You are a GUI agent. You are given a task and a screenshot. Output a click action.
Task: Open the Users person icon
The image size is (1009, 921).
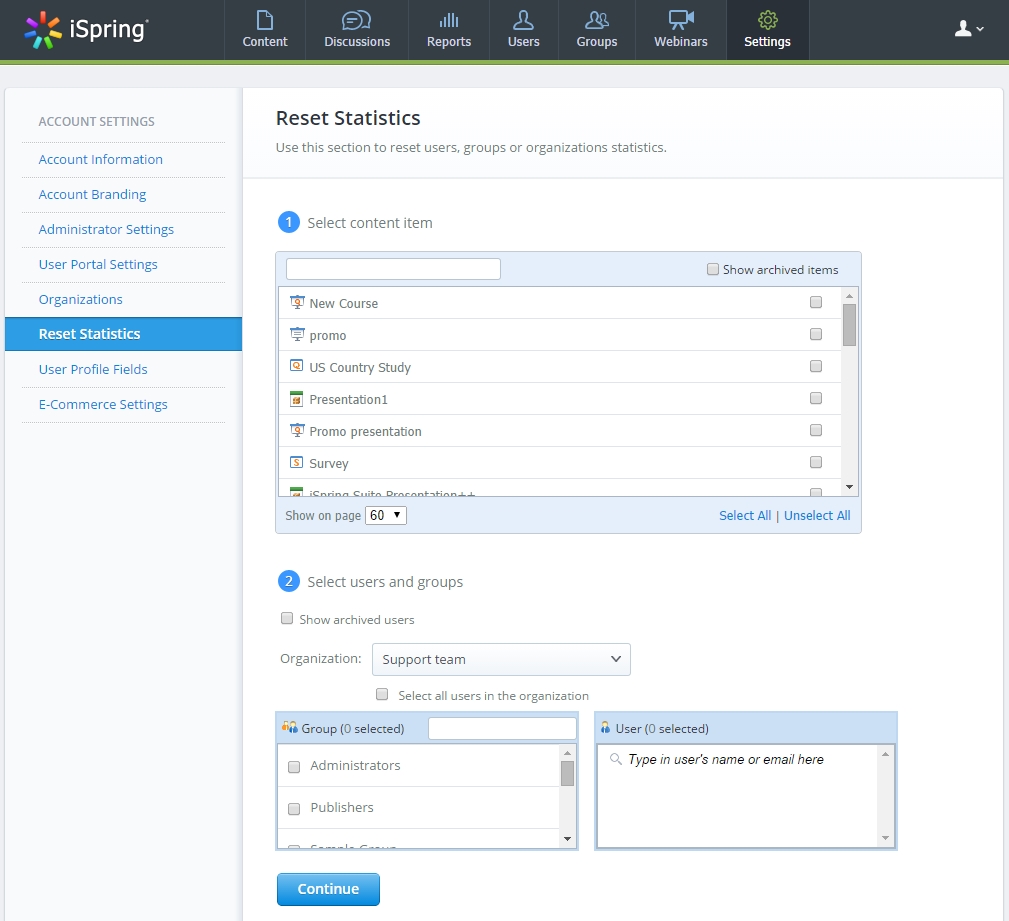coord(523,20)
